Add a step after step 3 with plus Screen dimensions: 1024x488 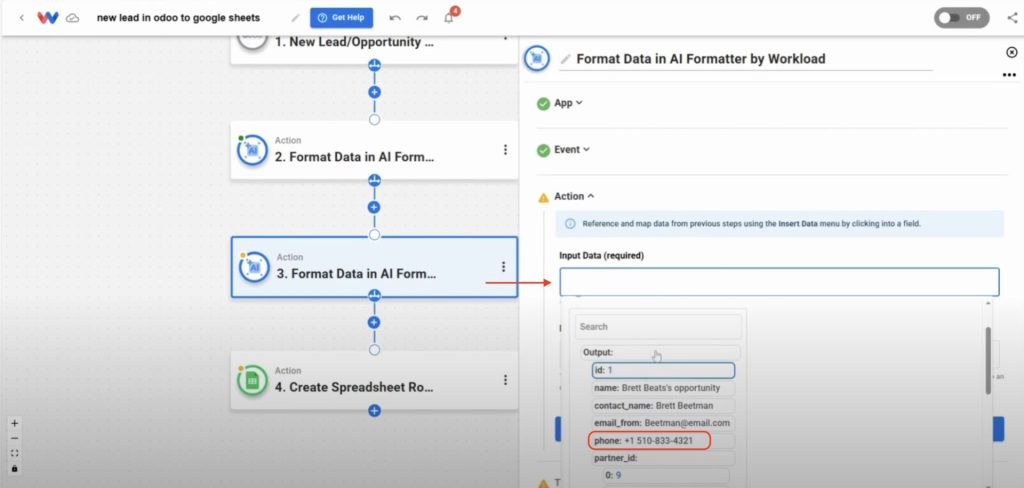(x=374, y=322)
